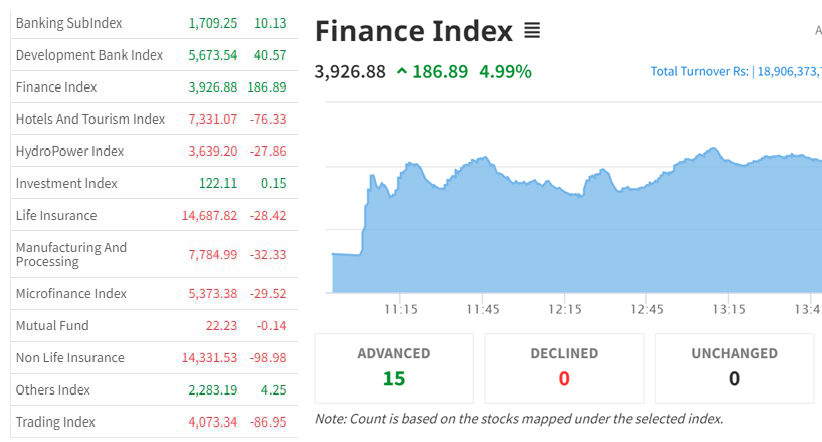Select Microfinance Index row
The height and width of the screenshot is (442, 822).
pyautogui.click(x=71, y=293)
